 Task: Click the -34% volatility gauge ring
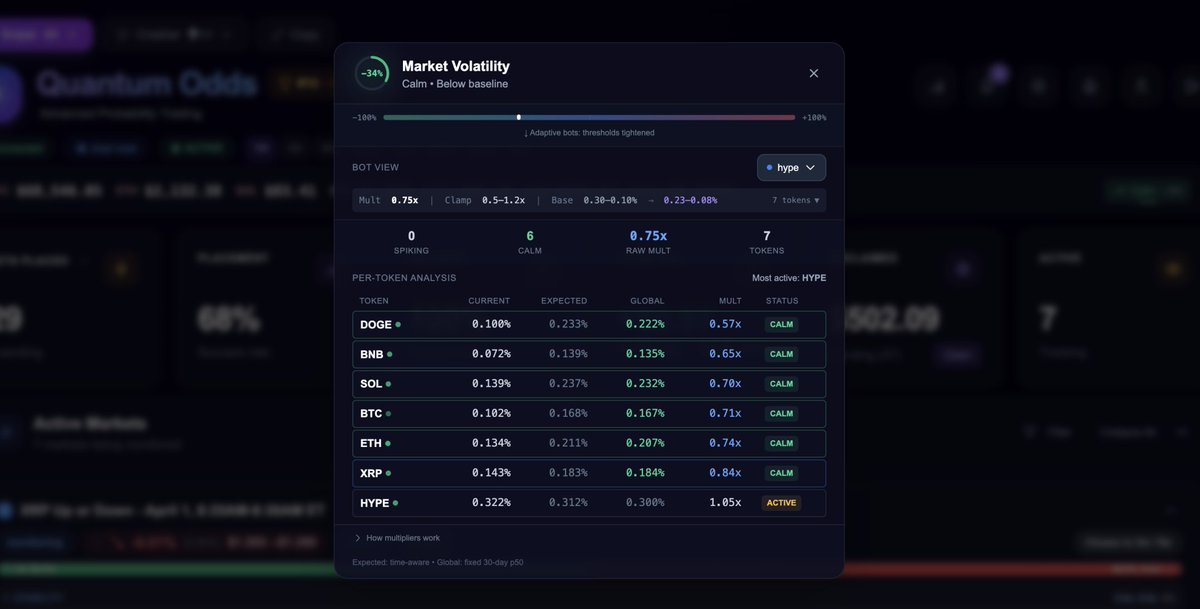tap(372, 73)
